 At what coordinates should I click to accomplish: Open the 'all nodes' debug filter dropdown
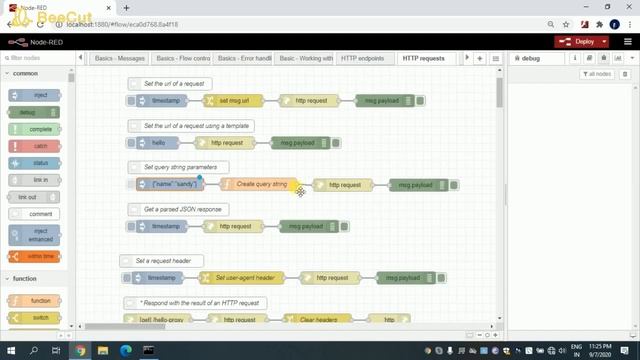597,74
